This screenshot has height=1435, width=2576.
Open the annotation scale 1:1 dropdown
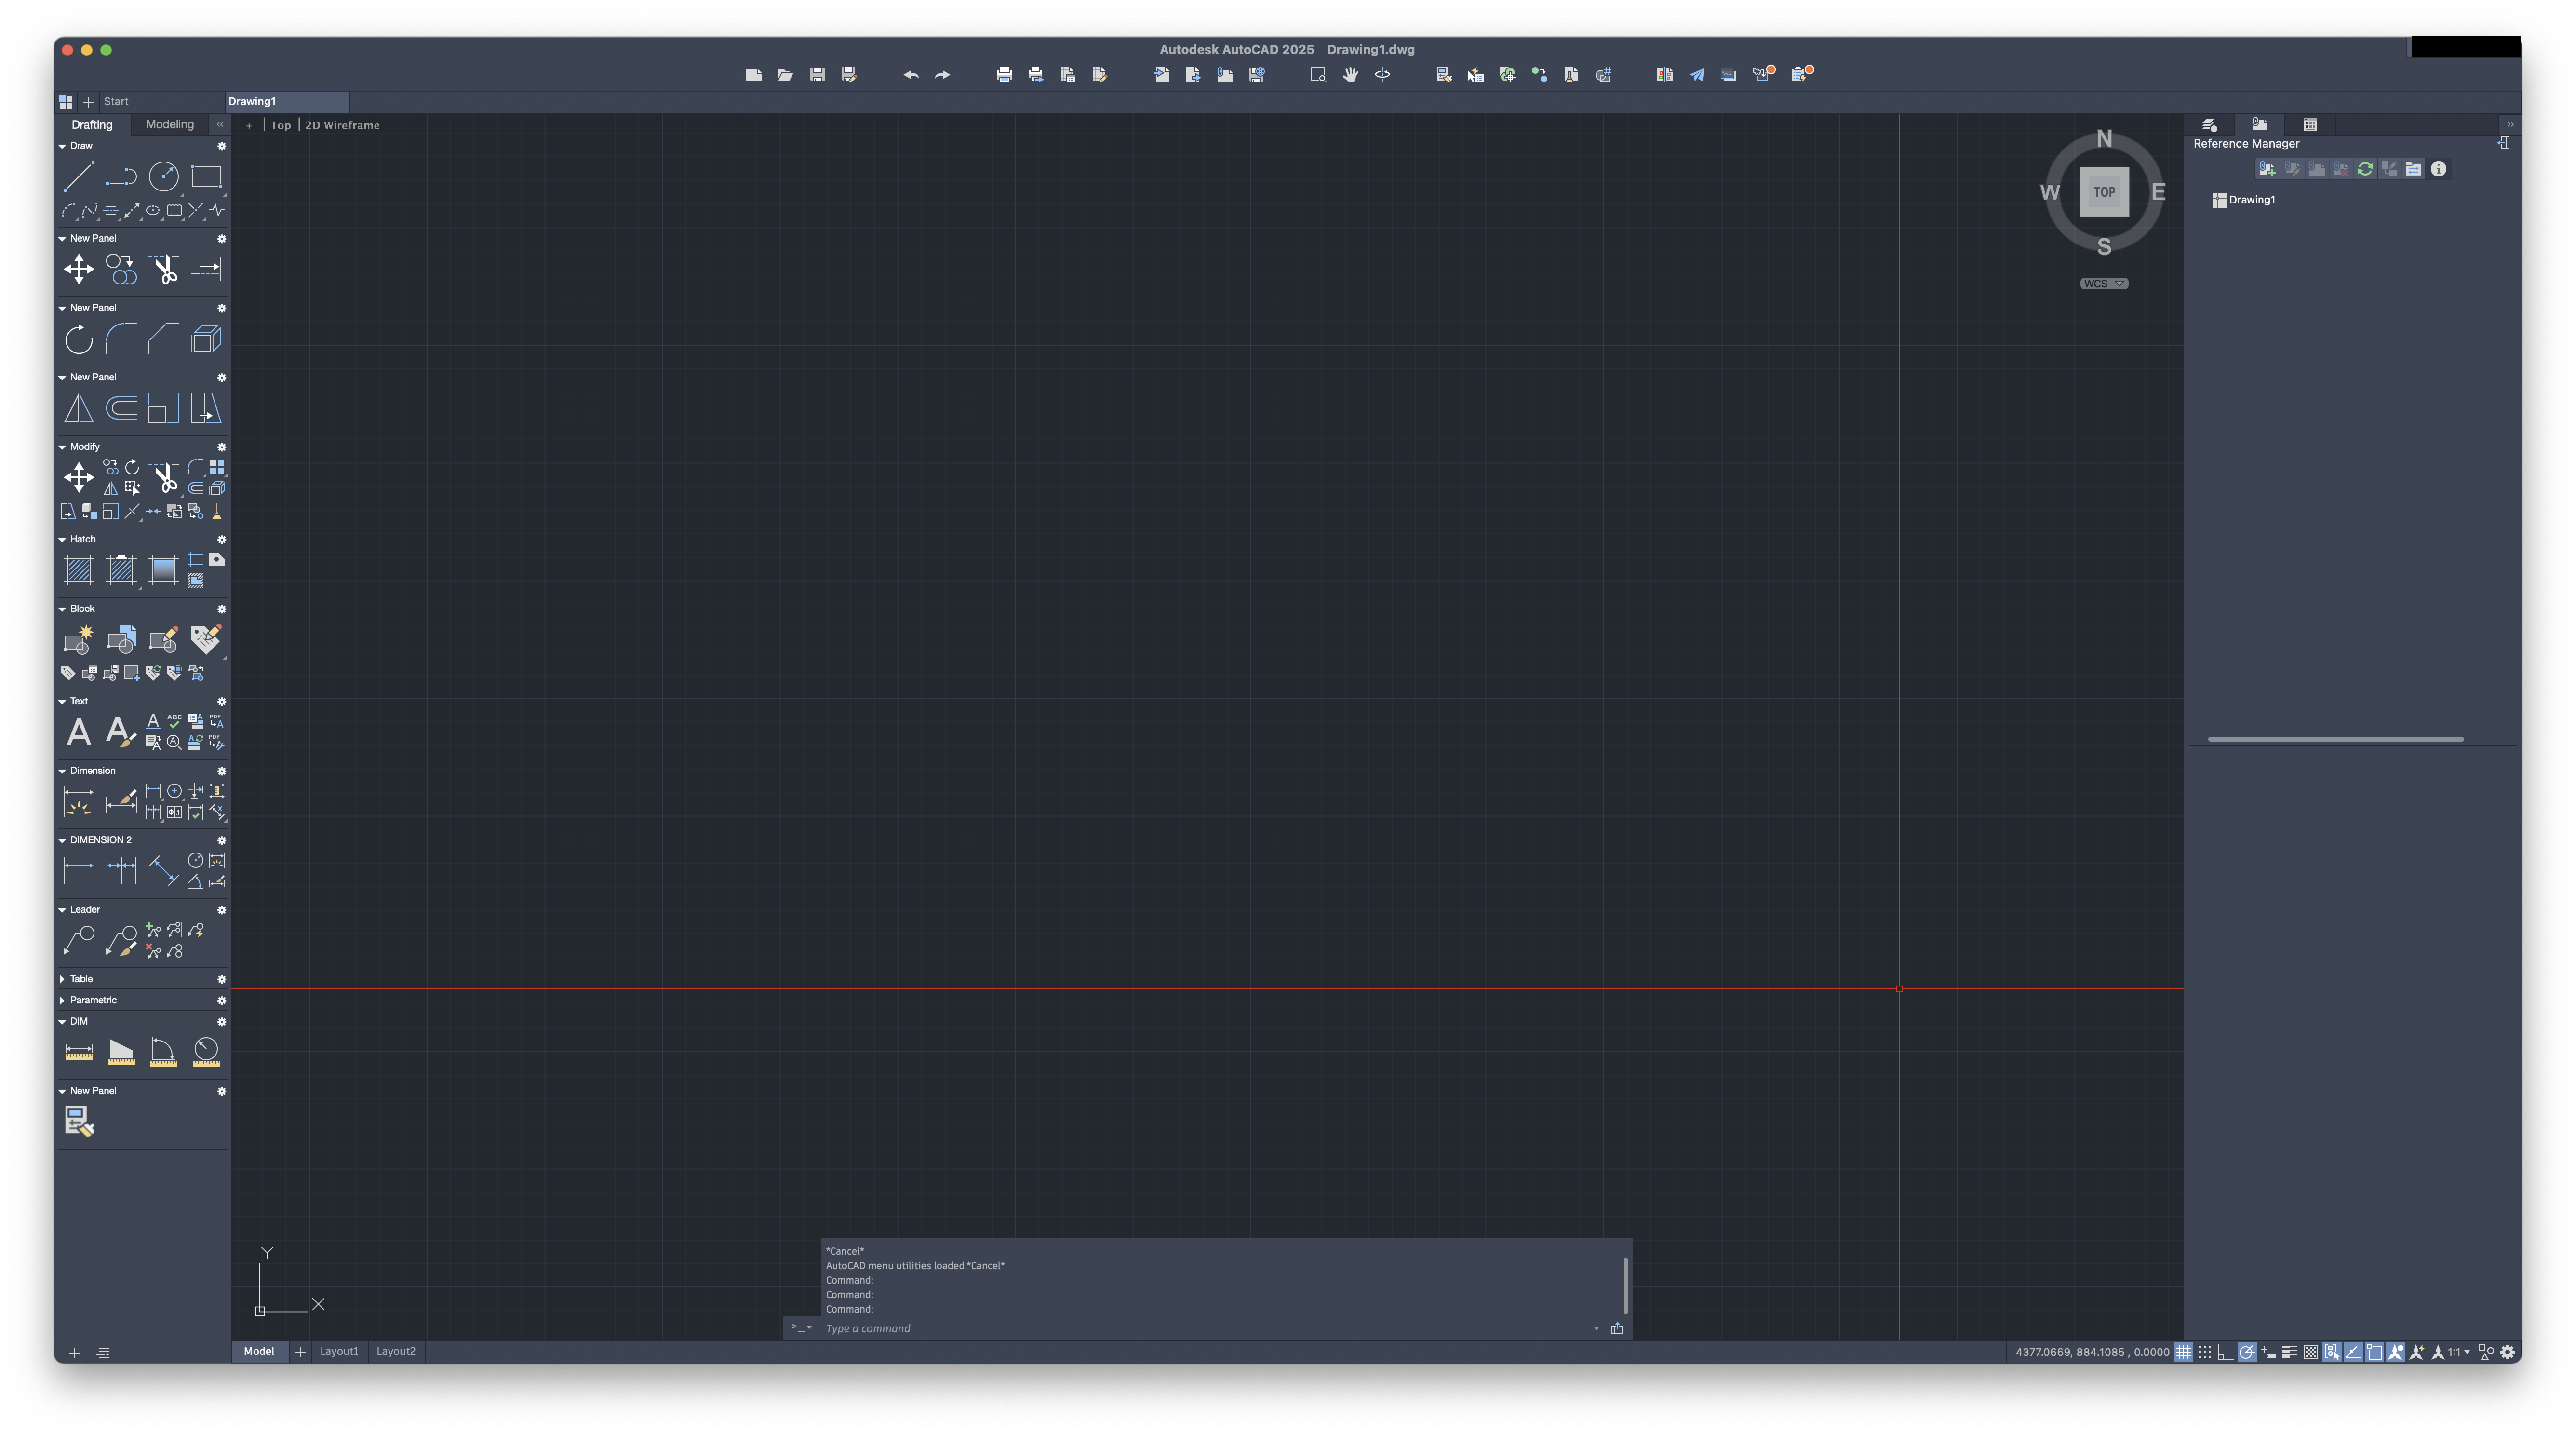[2459, 1352]
